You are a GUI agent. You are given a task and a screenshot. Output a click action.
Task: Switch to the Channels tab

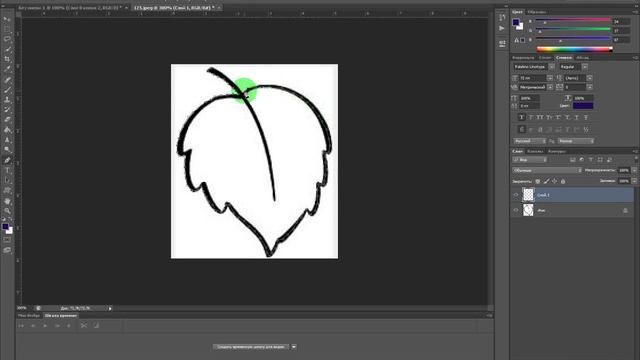[x=535, y=151]
